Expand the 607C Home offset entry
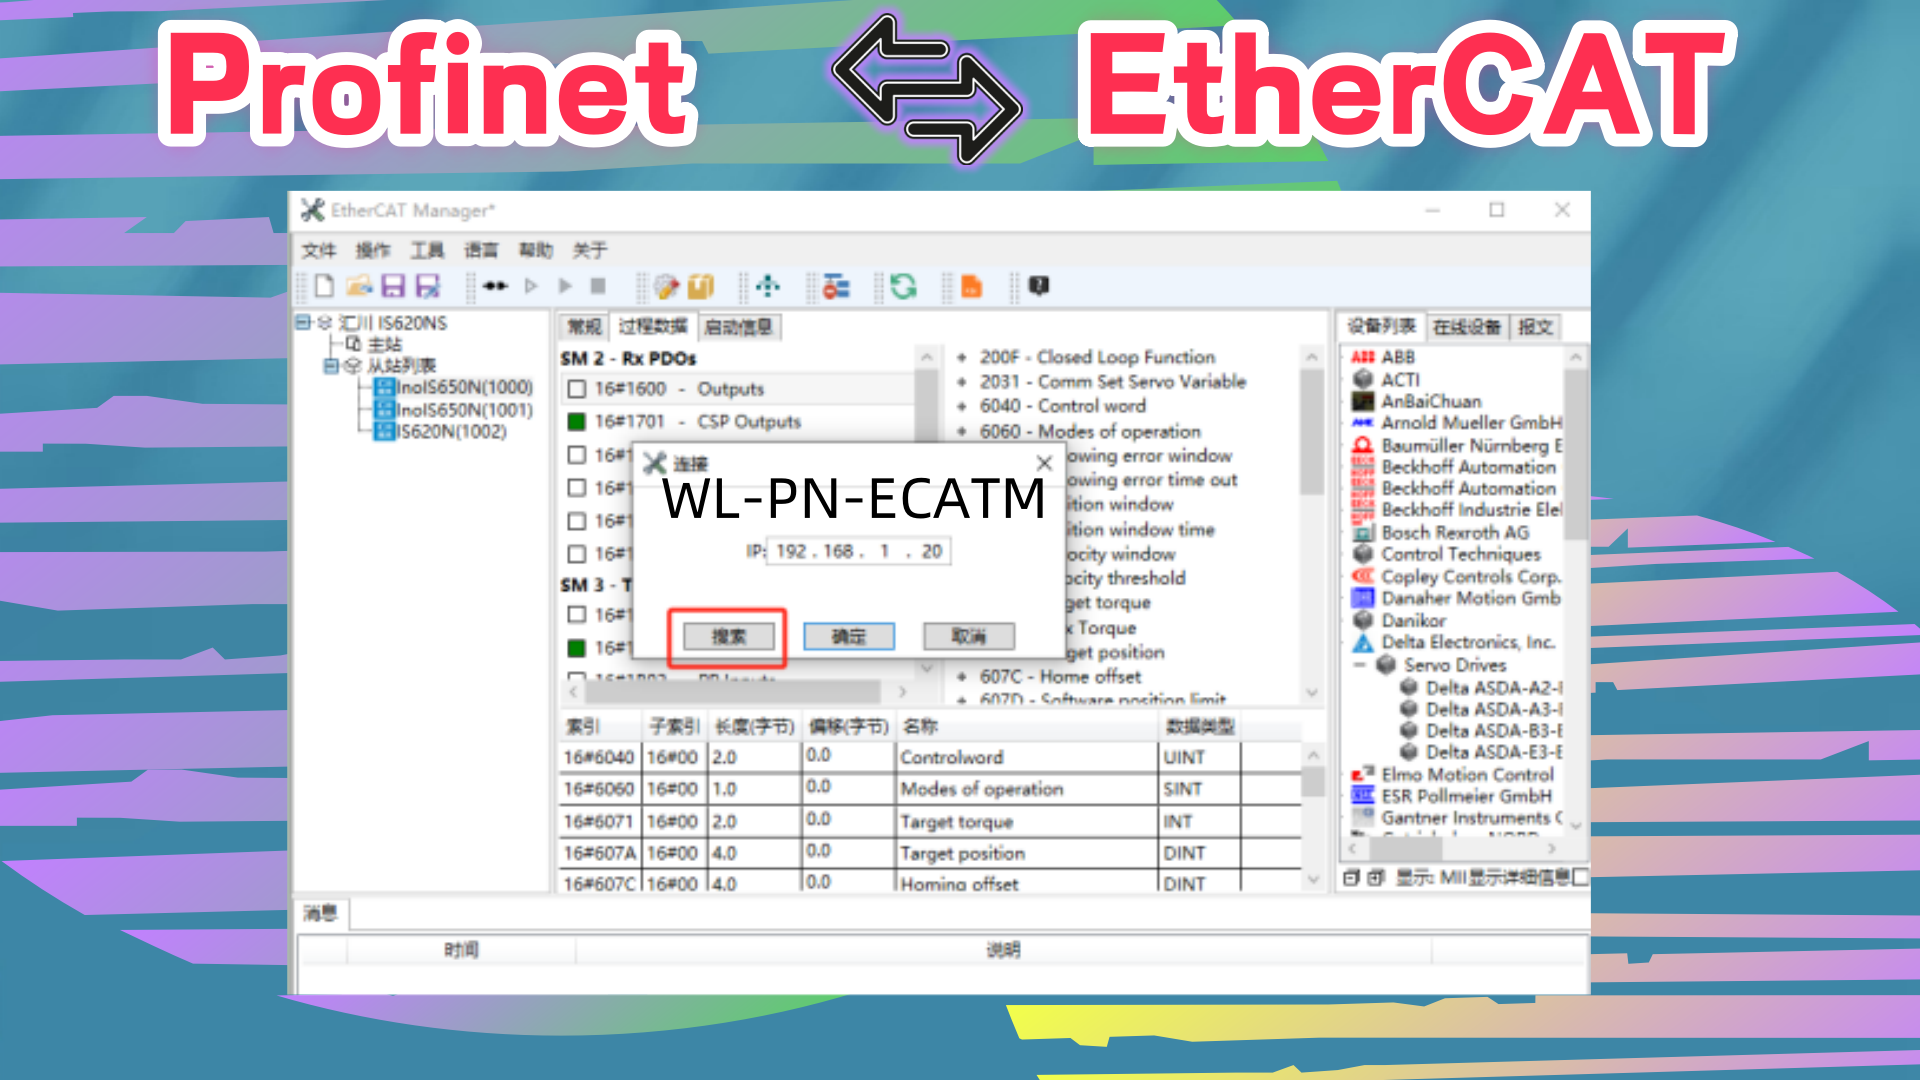This screenshot has height=1080, width=1920. [x=962, y=677]
